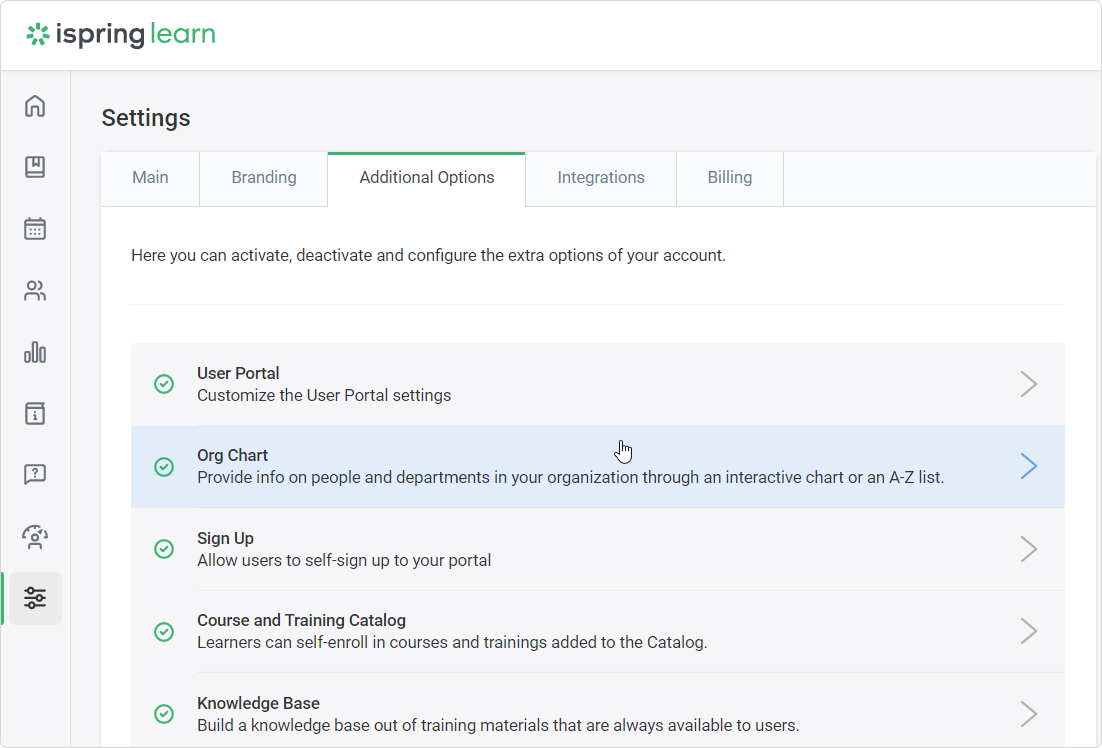Click the Users icon in the sidebar
This screenshot has height=748, width=1102.
35,290
